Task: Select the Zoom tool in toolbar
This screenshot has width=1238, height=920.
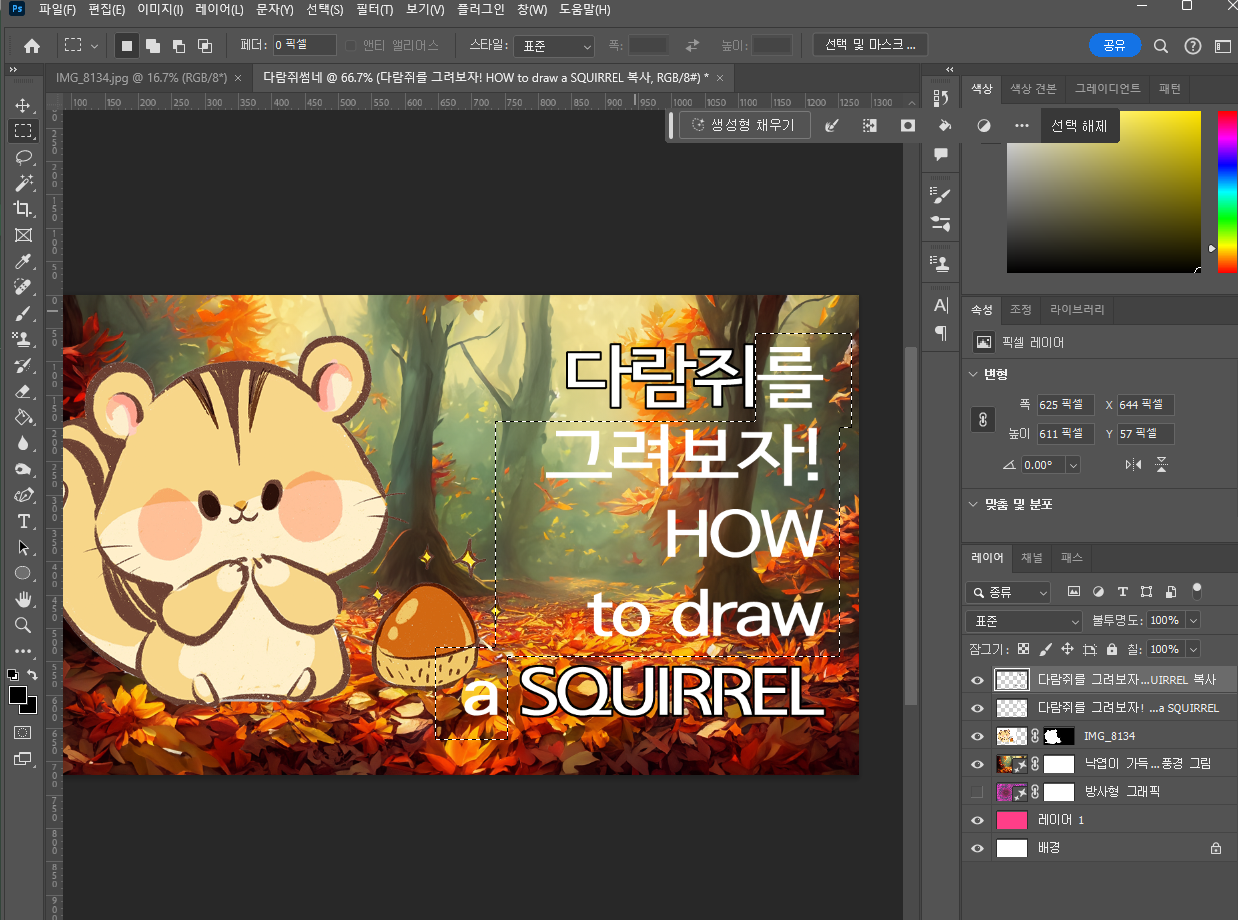Action: (x=22, y=625)
